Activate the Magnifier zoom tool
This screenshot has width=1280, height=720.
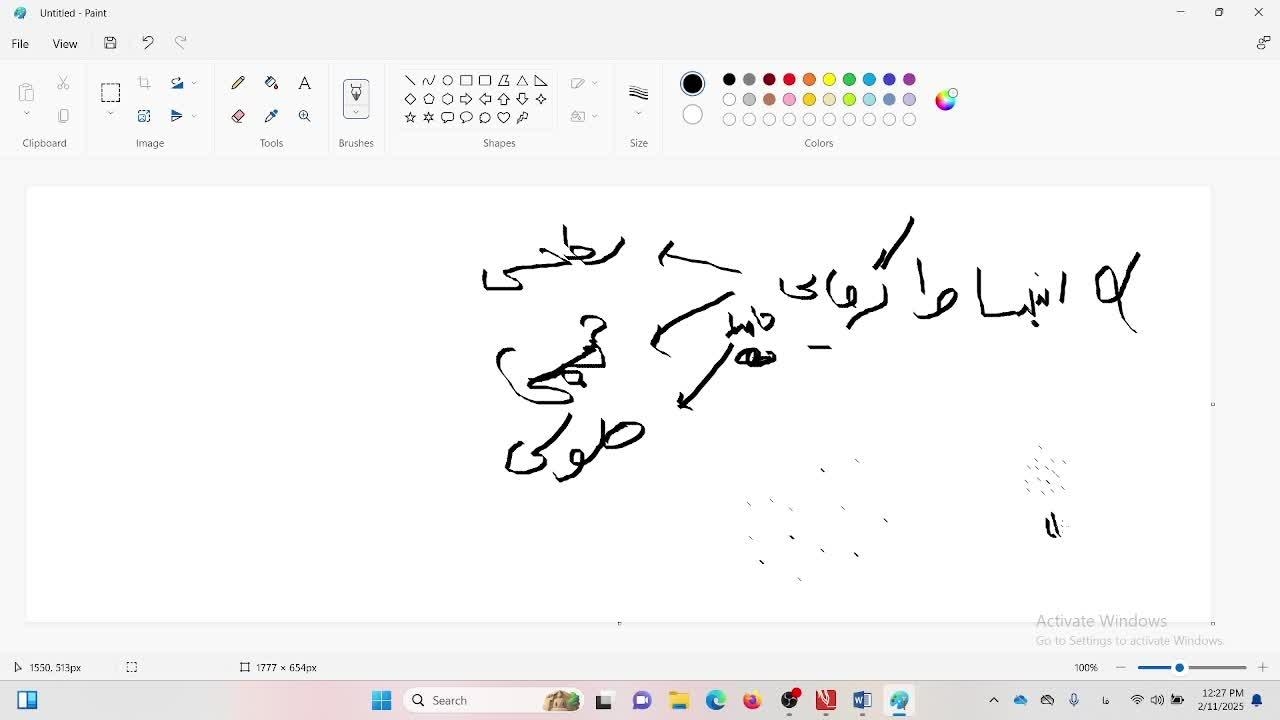point(305,116)
